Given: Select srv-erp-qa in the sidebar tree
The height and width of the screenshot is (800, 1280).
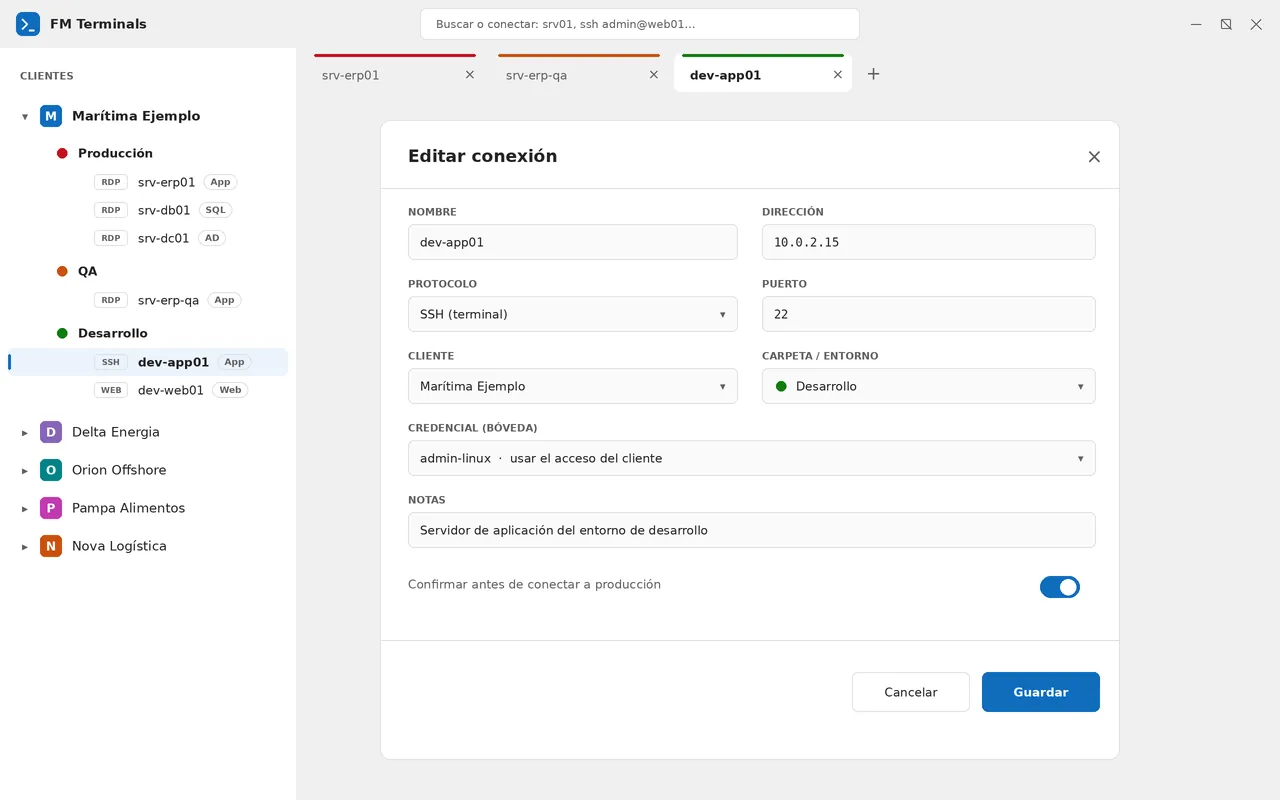Looking at the screenshot, I should click(148, 300).
